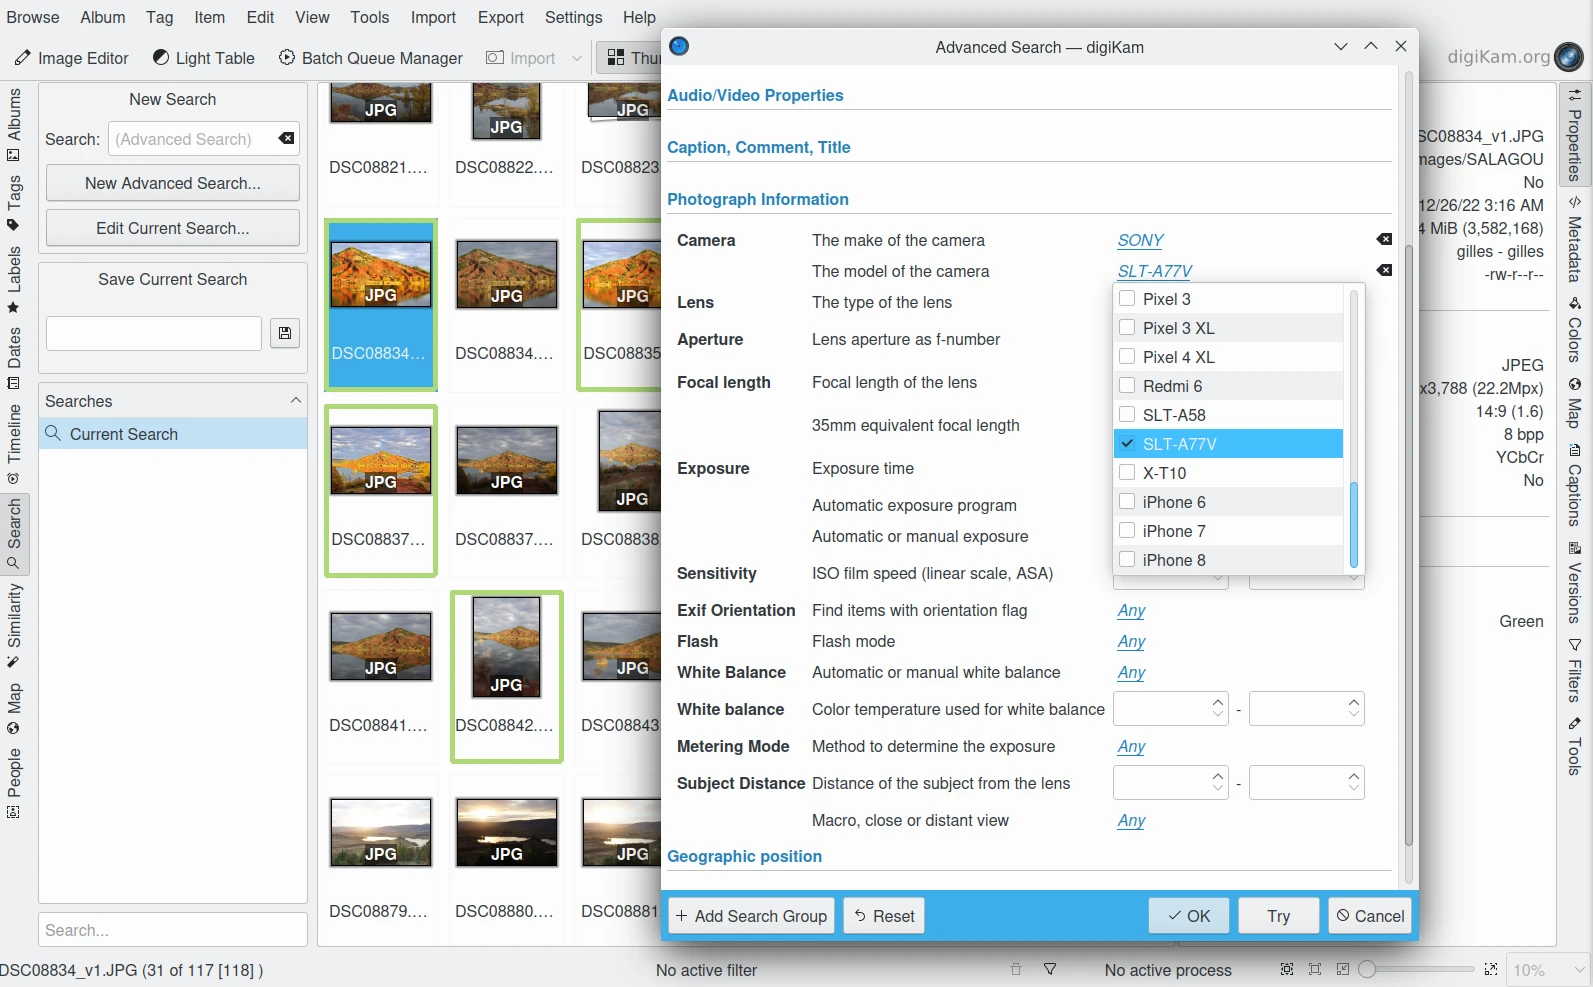Open the Flash mode Any dropdown
The image size is (1593, 987).
pos(1131,641)
